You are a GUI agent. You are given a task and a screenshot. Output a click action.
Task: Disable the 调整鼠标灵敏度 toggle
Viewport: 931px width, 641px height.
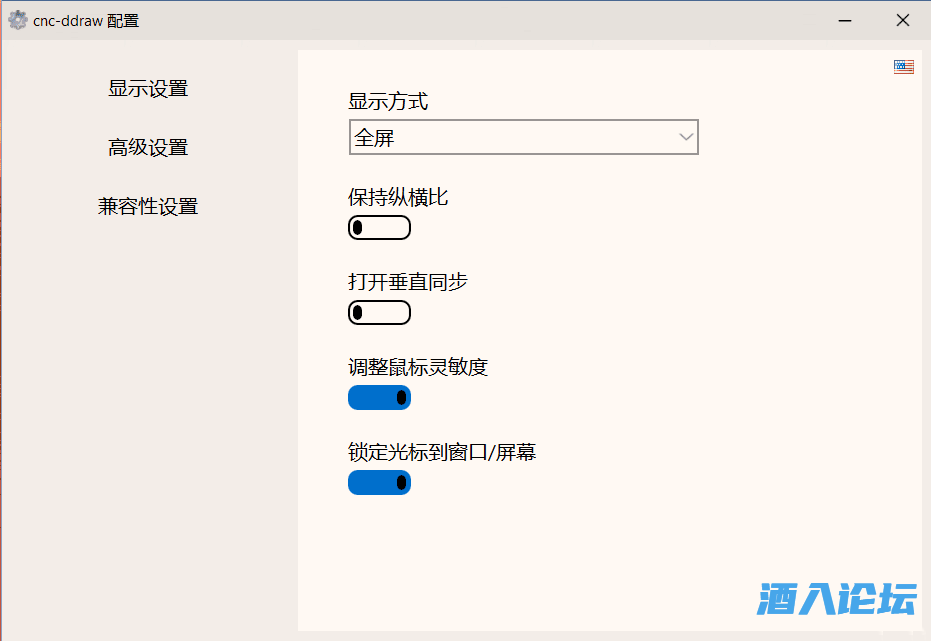379,398
